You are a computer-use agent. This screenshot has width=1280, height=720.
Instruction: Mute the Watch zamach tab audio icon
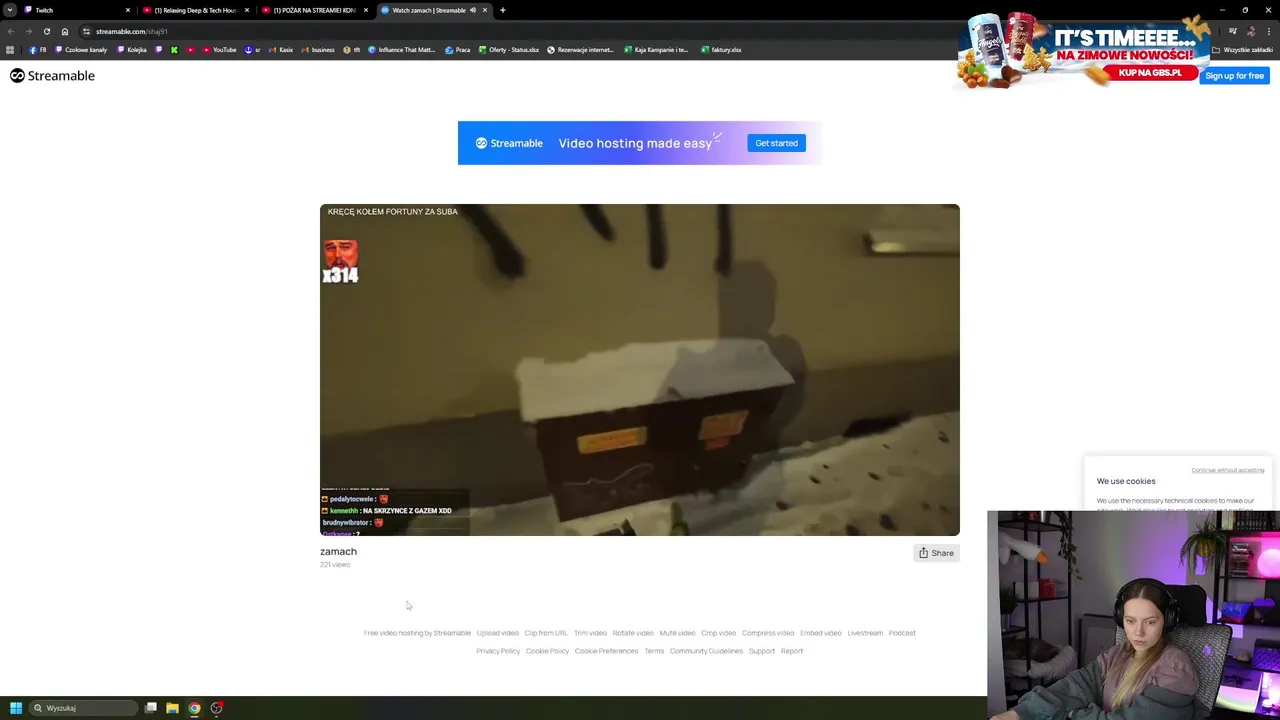pyautogui.click(x=473, y=10)
